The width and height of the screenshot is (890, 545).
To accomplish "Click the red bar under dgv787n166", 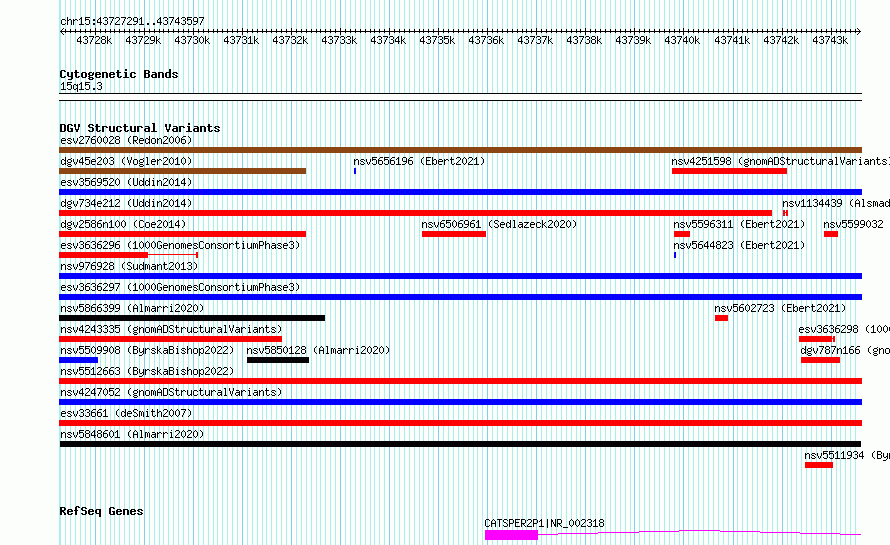I will click(x=820, y=360).
